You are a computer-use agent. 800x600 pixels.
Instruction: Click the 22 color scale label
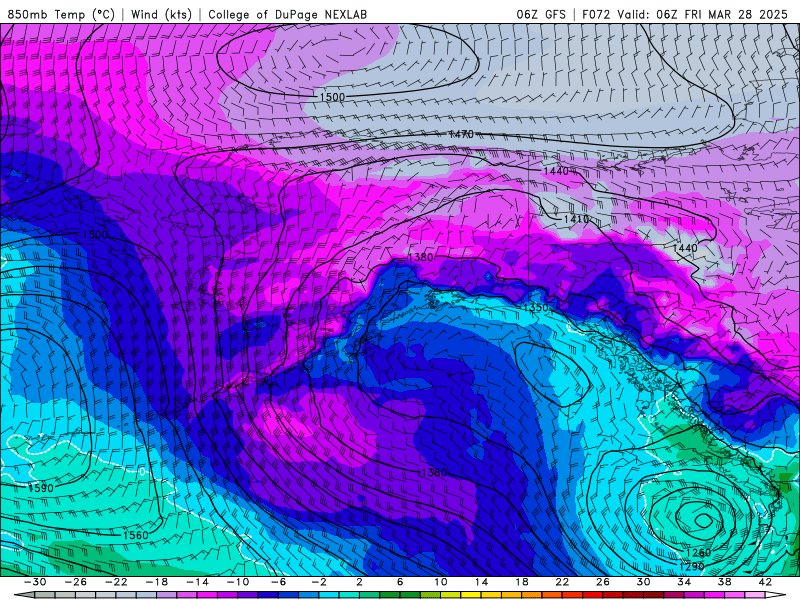[562, 582]
